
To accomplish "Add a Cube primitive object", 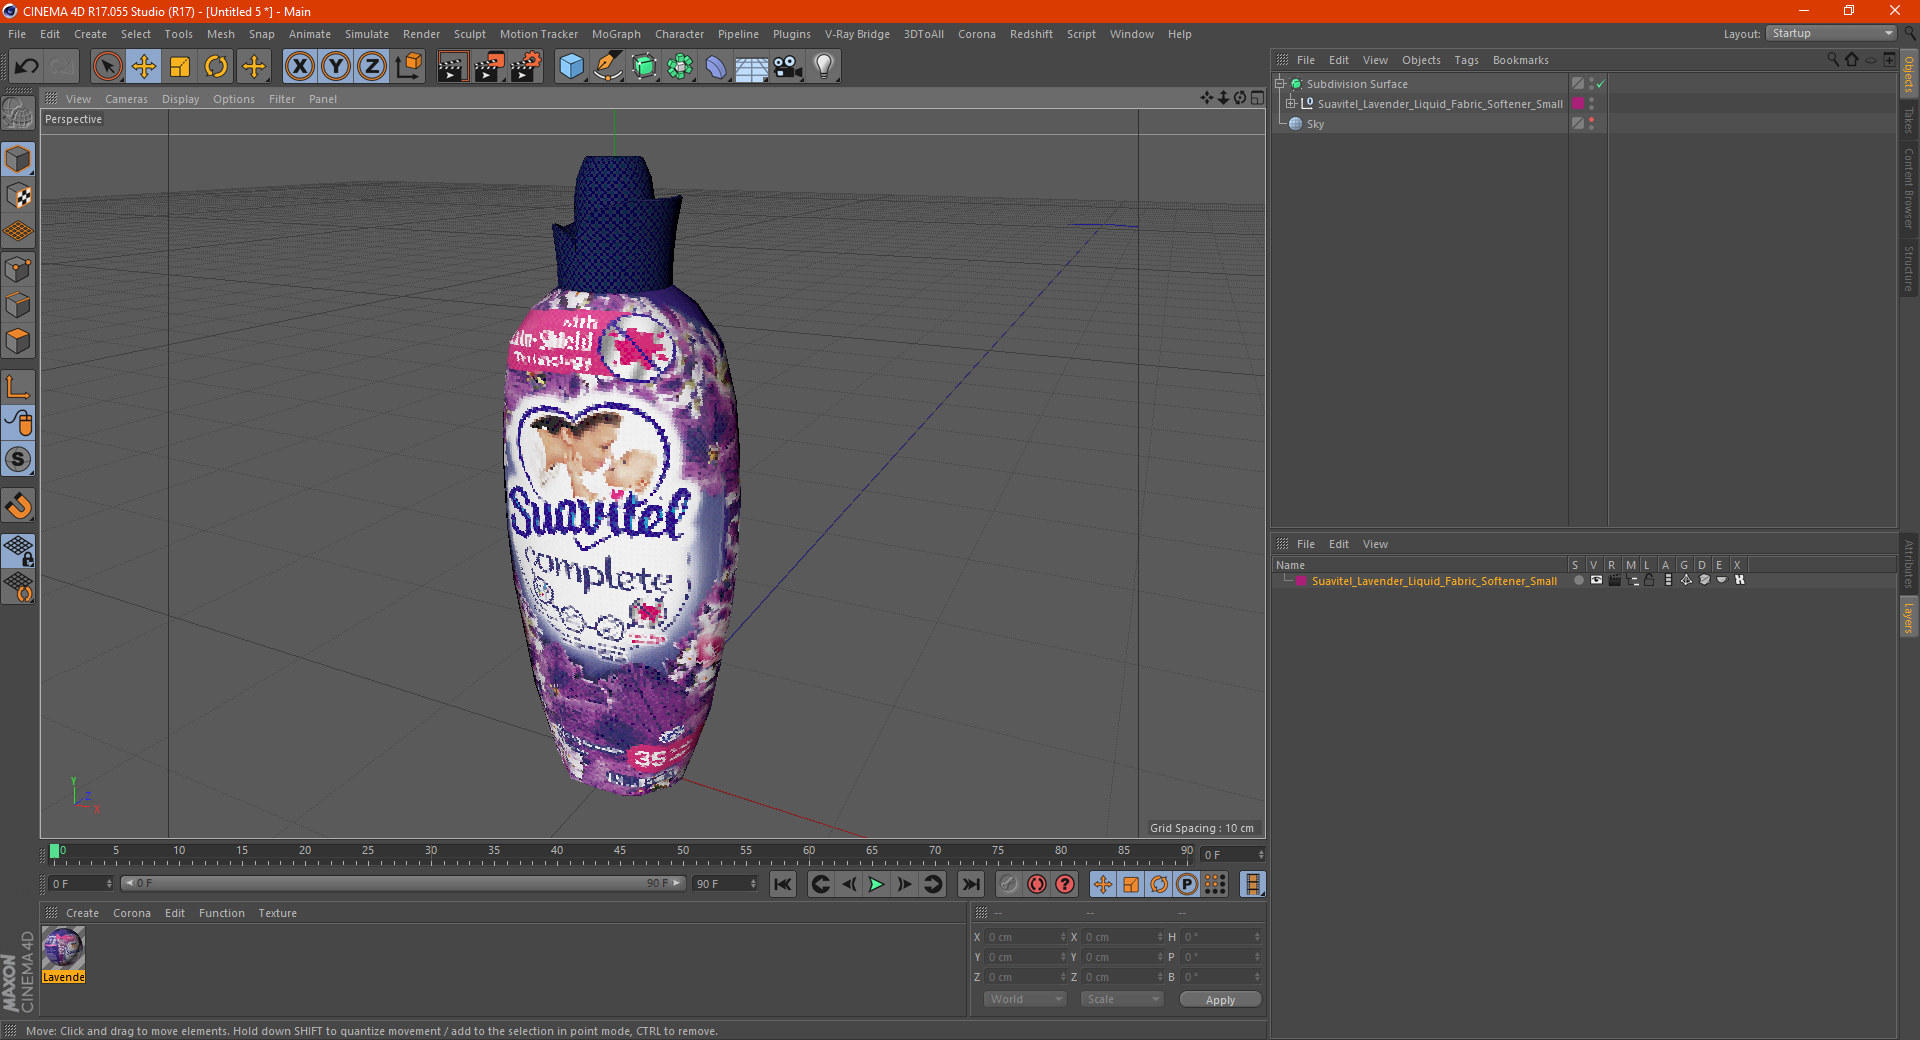I will coord(571,67).
